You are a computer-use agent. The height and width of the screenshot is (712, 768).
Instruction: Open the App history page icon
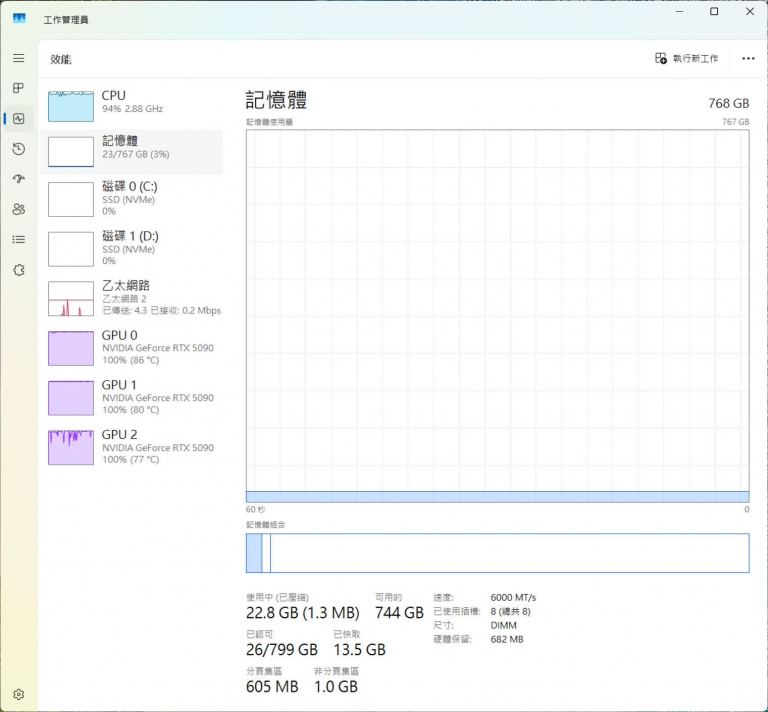pos(18,149)
